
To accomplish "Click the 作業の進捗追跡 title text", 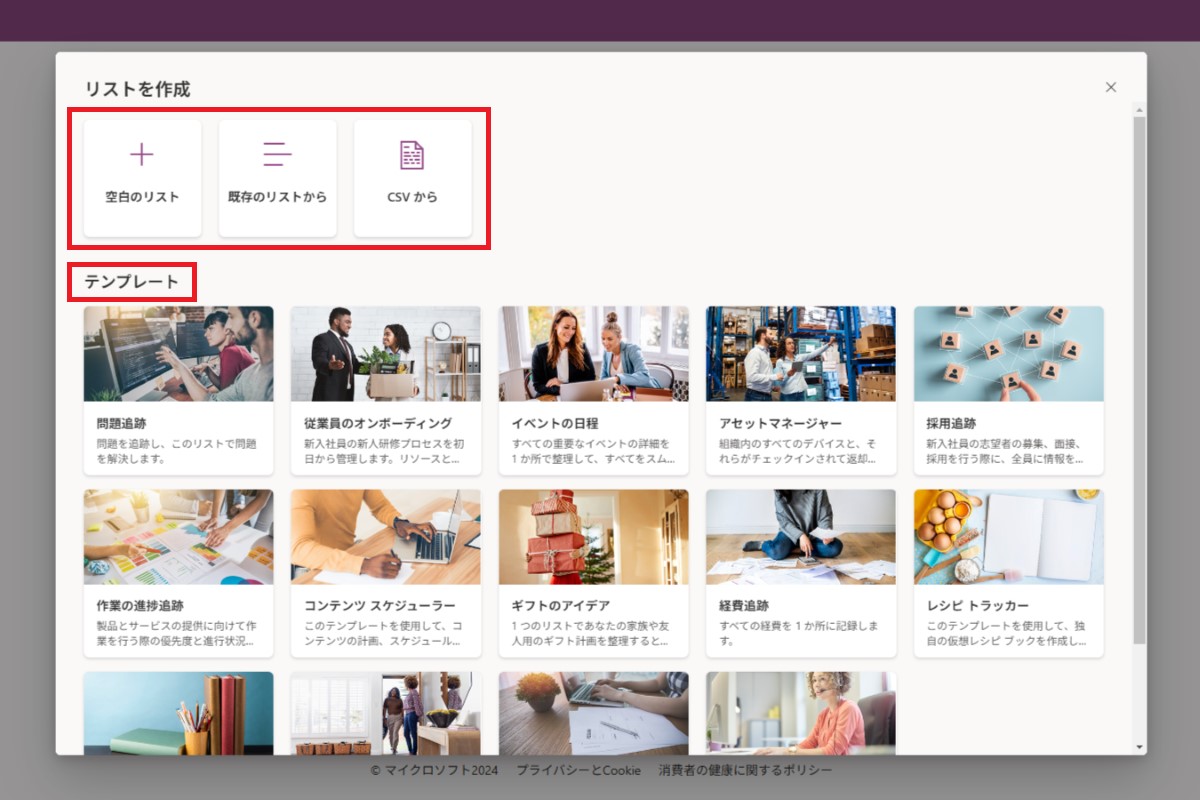I will coord(140,606).
